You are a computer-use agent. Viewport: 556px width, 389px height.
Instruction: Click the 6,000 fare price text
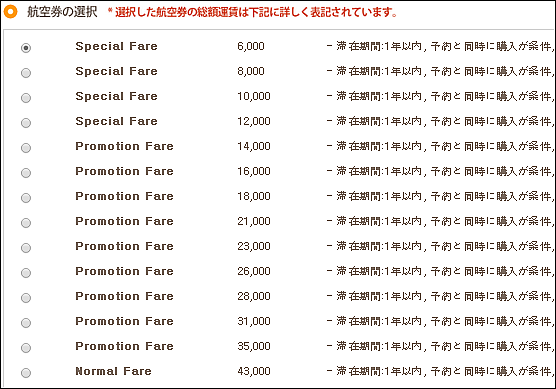251,46
